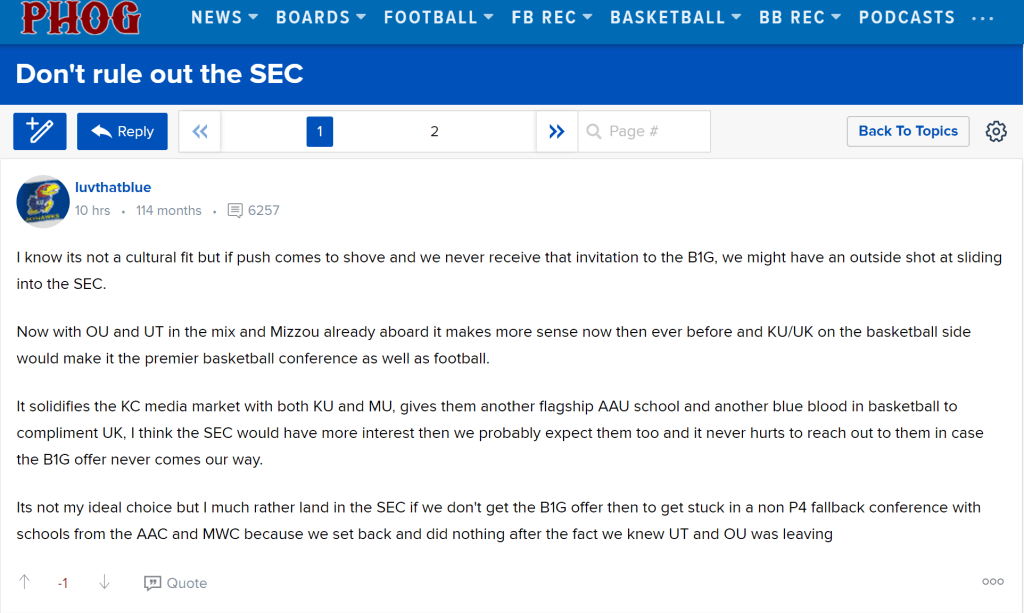This screenshot has width=1024, height=613.
Task: Upvote the post by luvthatblue
Action: [x=25, y=582]
